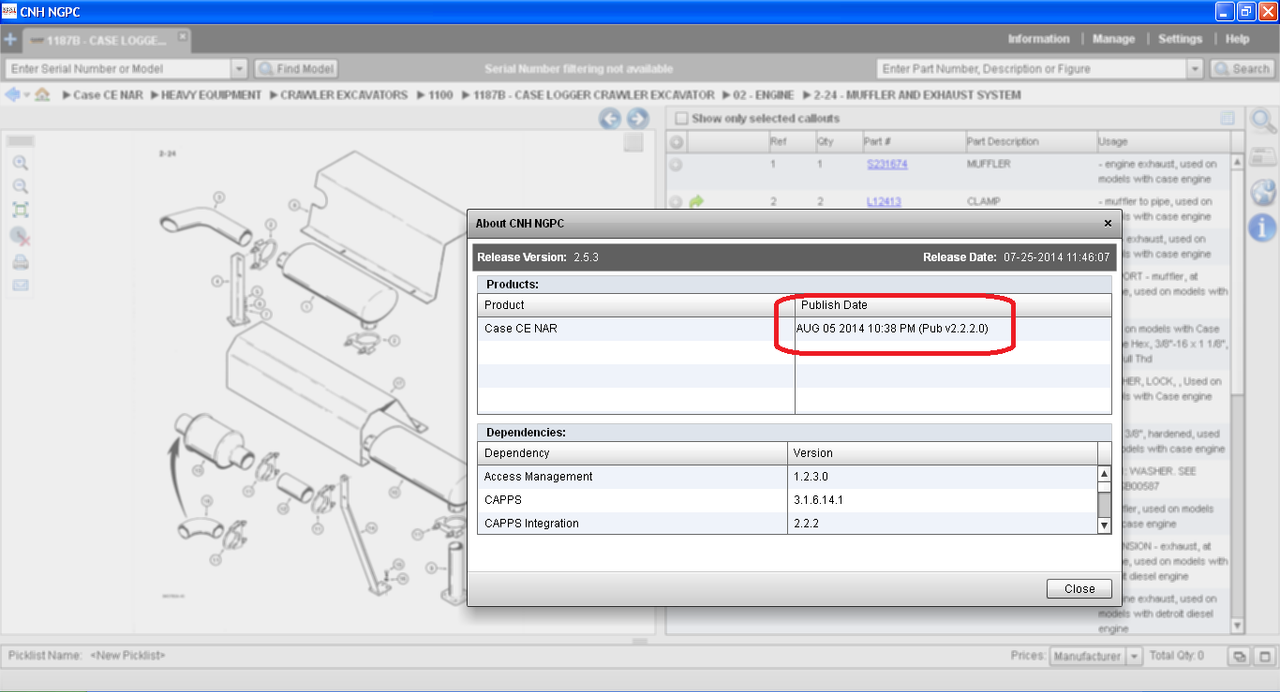The height and width of the screenshot is (692, 1280).
Task: Close the 1187B - CASE LOGGER tab
Action: point(182,36)
